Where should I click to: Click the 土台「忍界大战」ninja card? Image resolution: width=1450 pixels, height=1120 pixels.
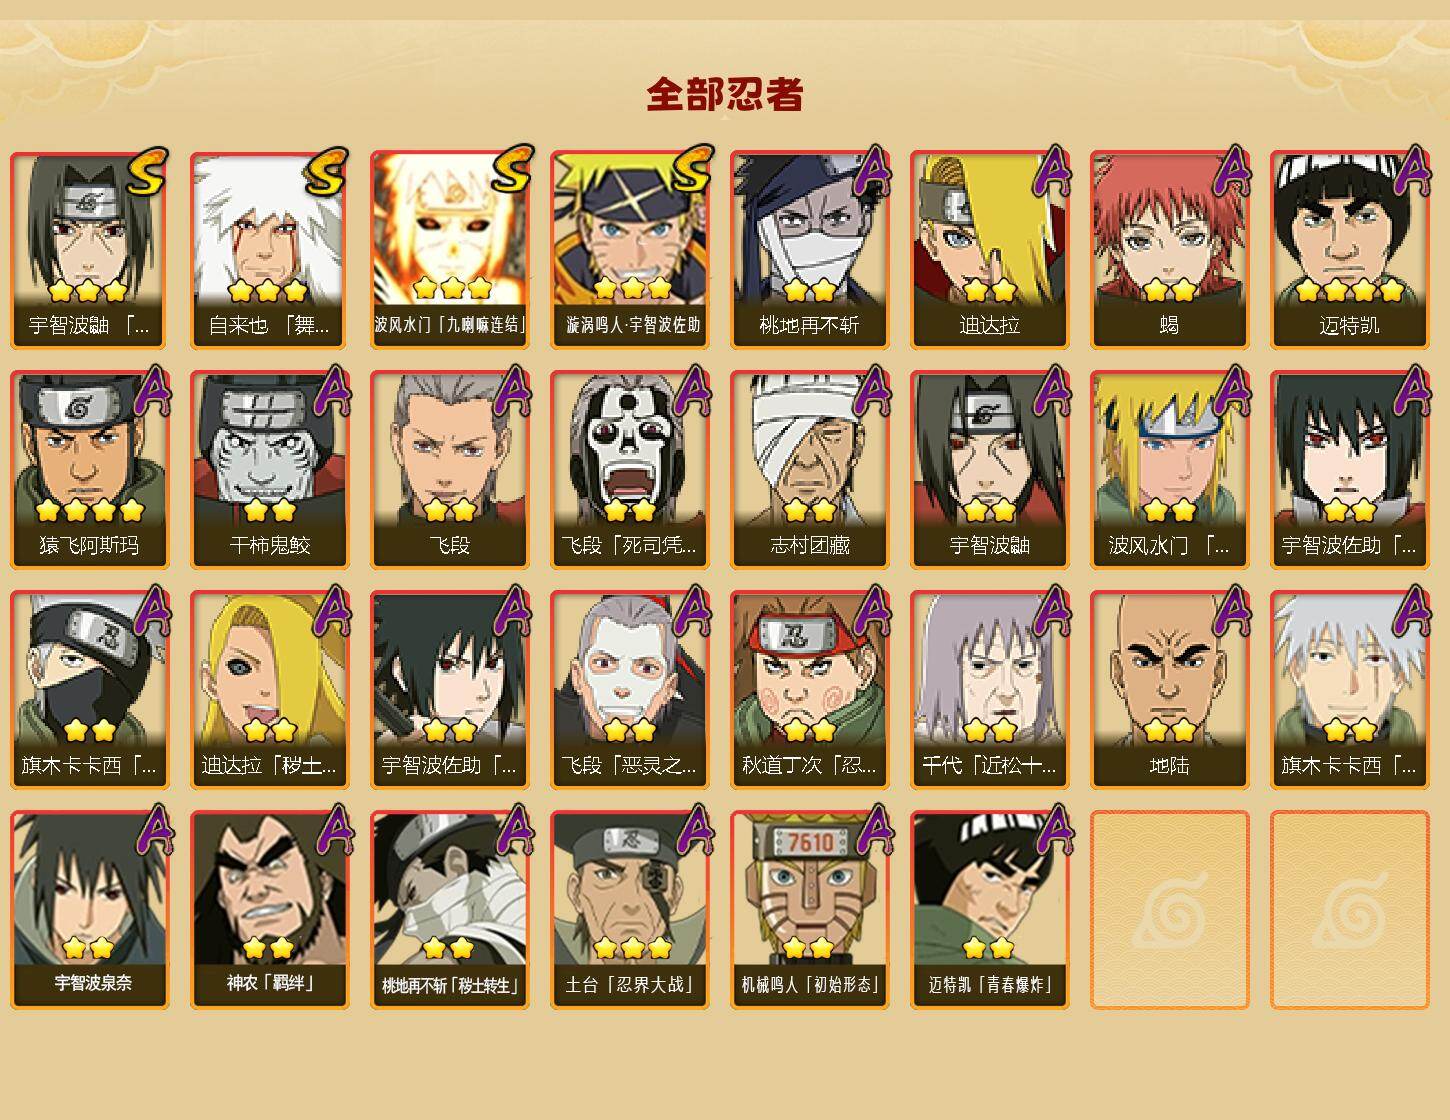(629, 910)
